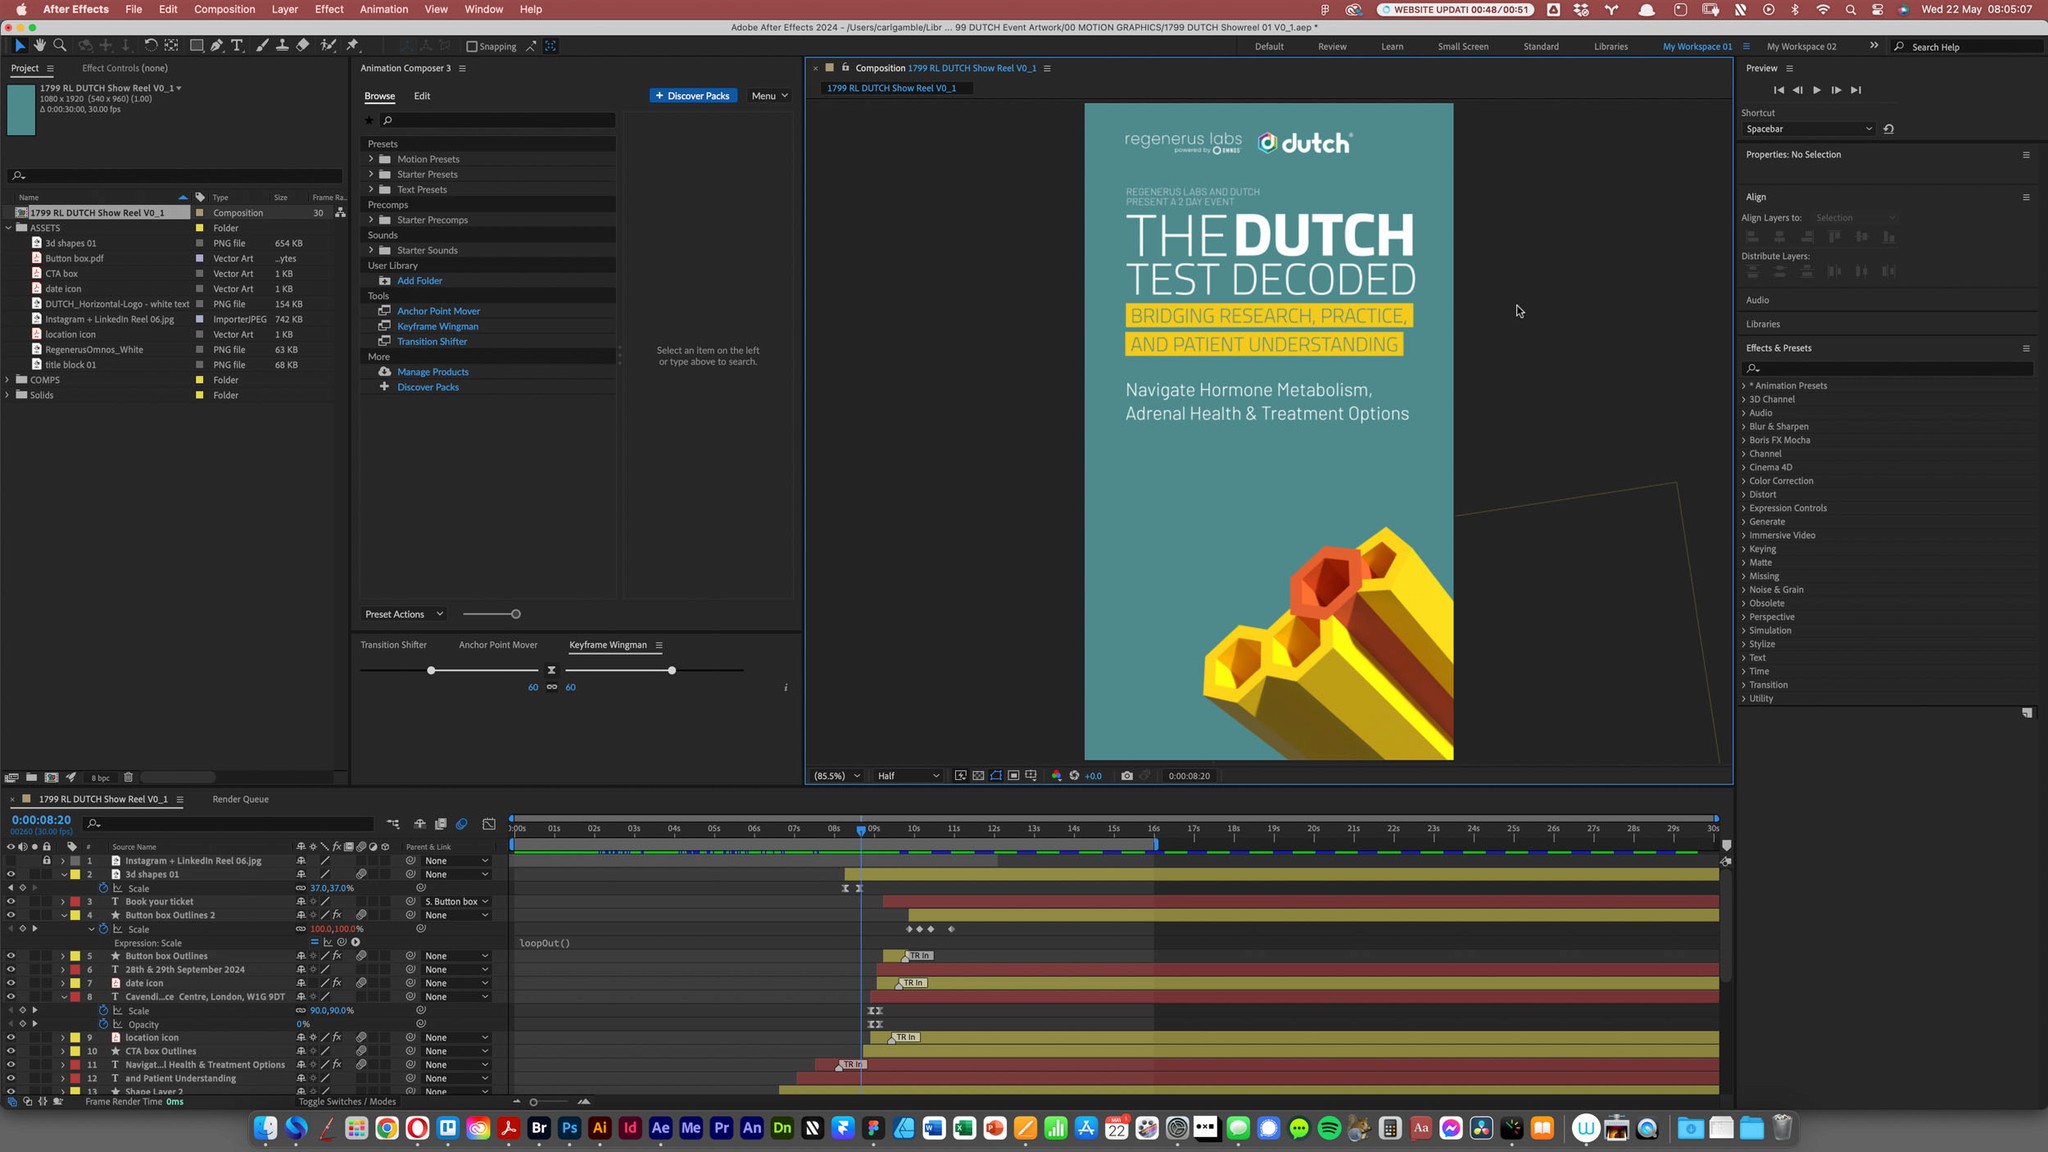
Task: Toggle visibility of Book your ticket layer
Action: (x=11, y=902)
